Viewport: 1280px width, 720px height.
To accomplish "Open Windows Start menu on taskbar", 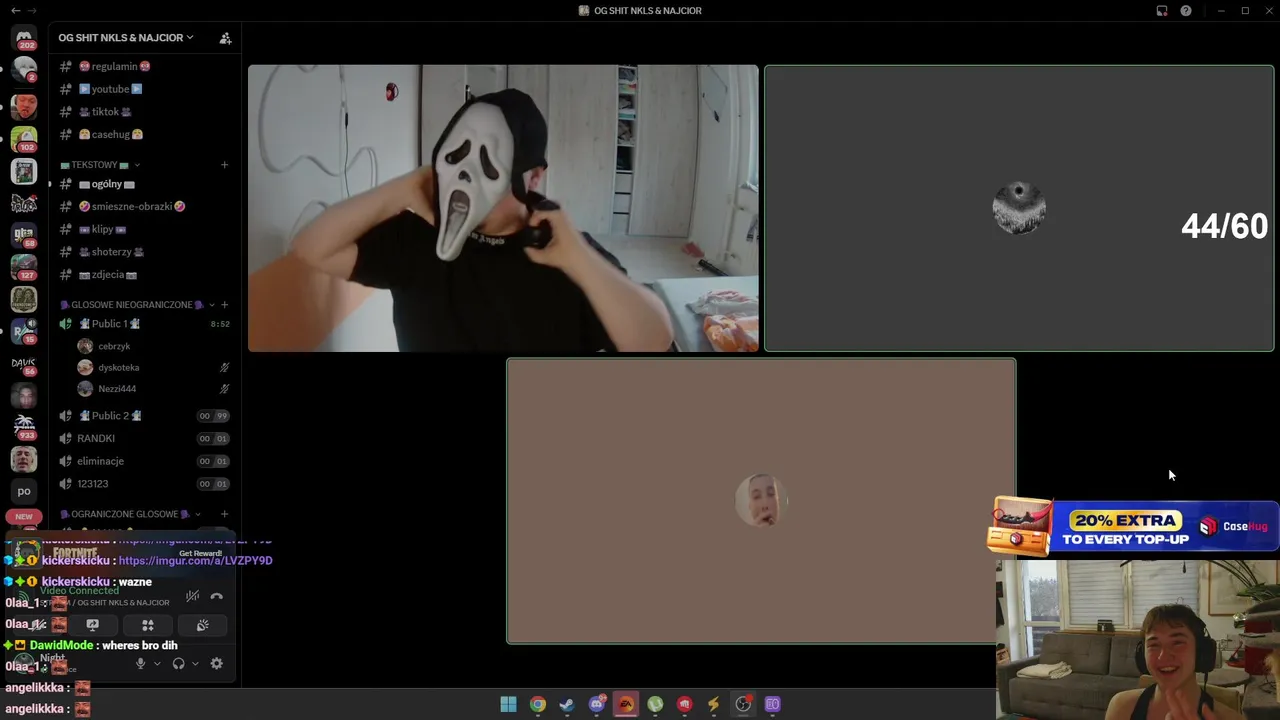I will [508, 705].
